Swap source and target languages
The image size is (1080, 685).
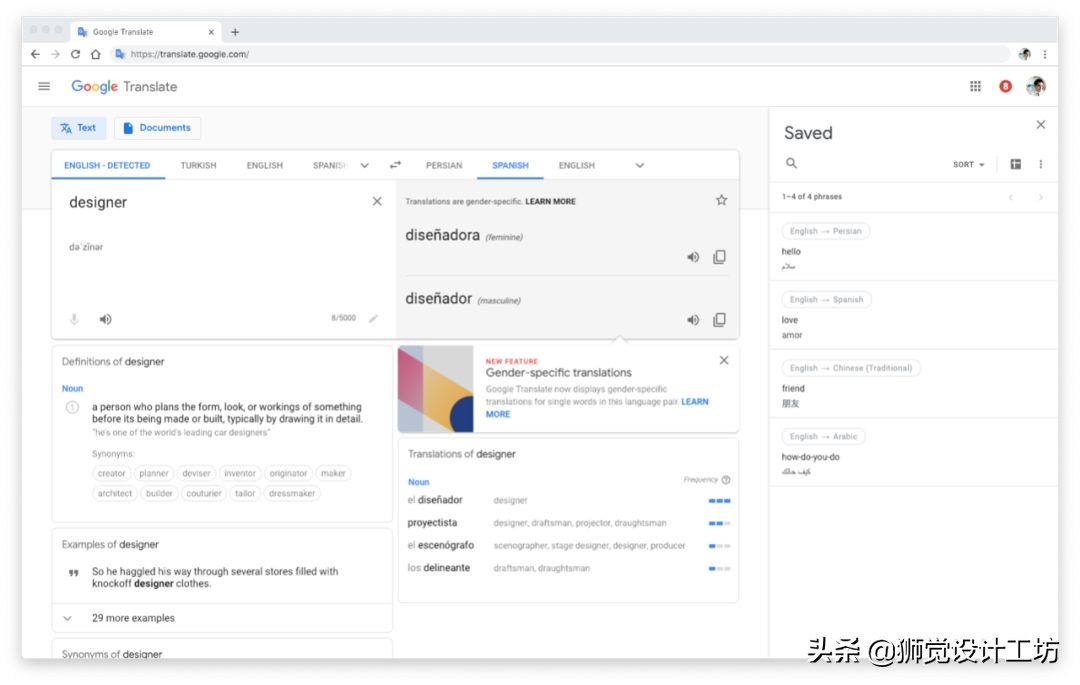(395, 165)
